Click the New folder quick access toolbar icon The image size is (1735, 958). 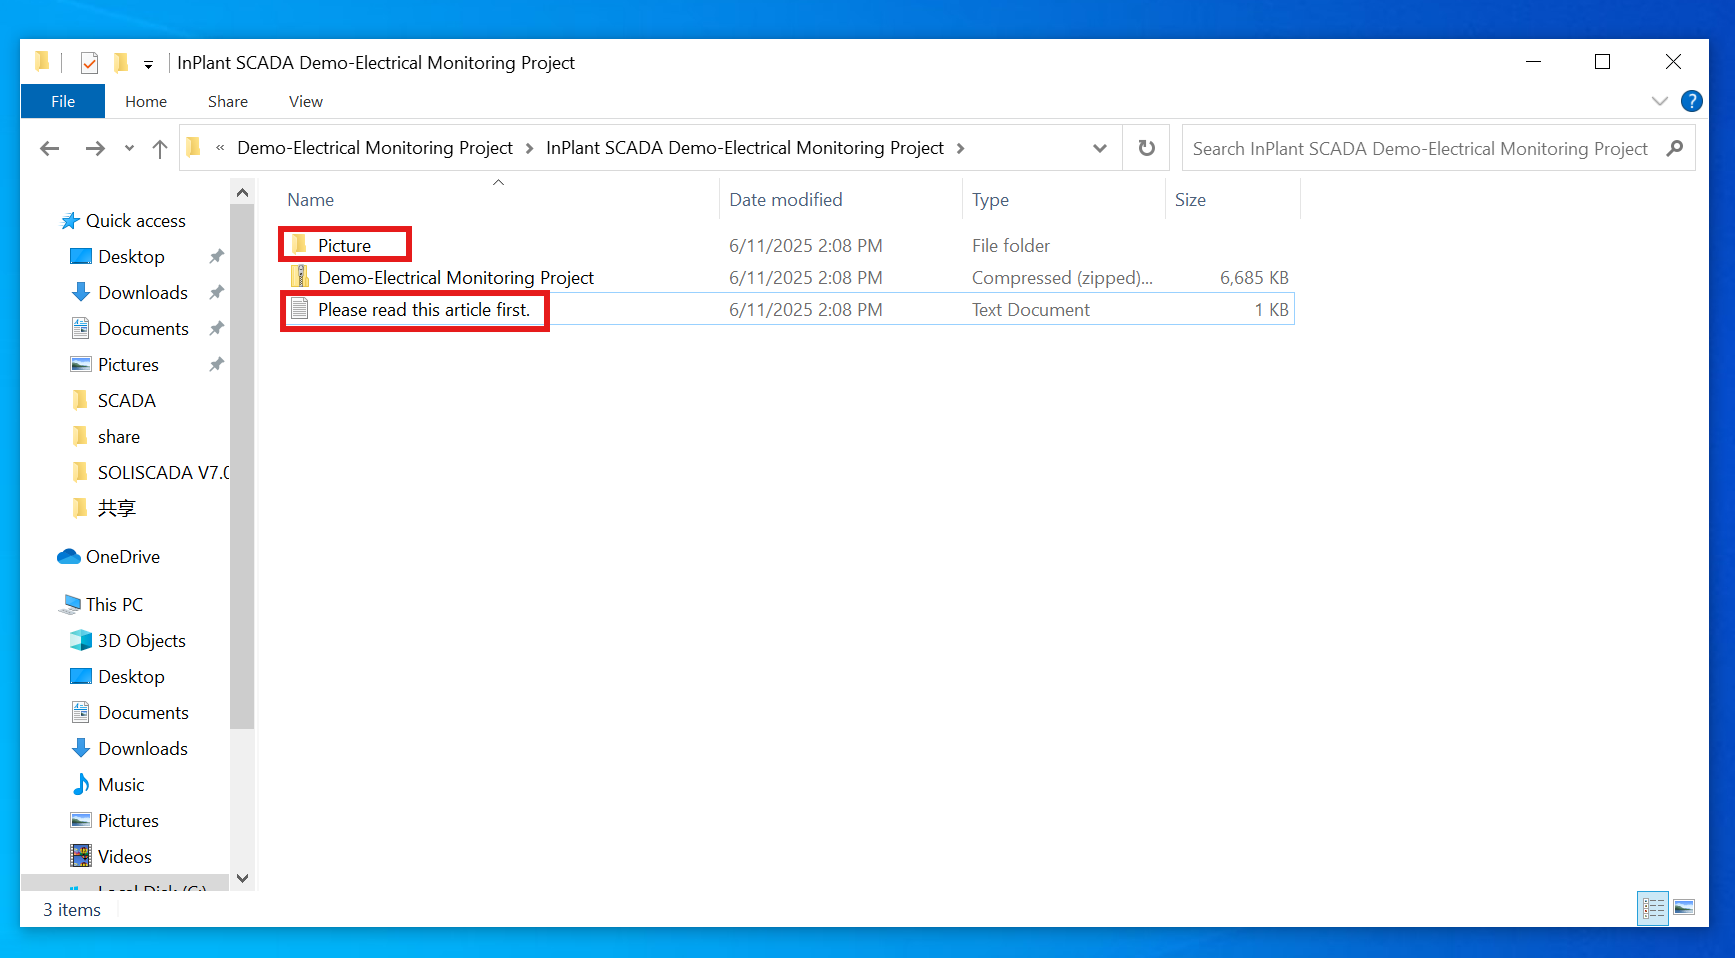point(120,63)
